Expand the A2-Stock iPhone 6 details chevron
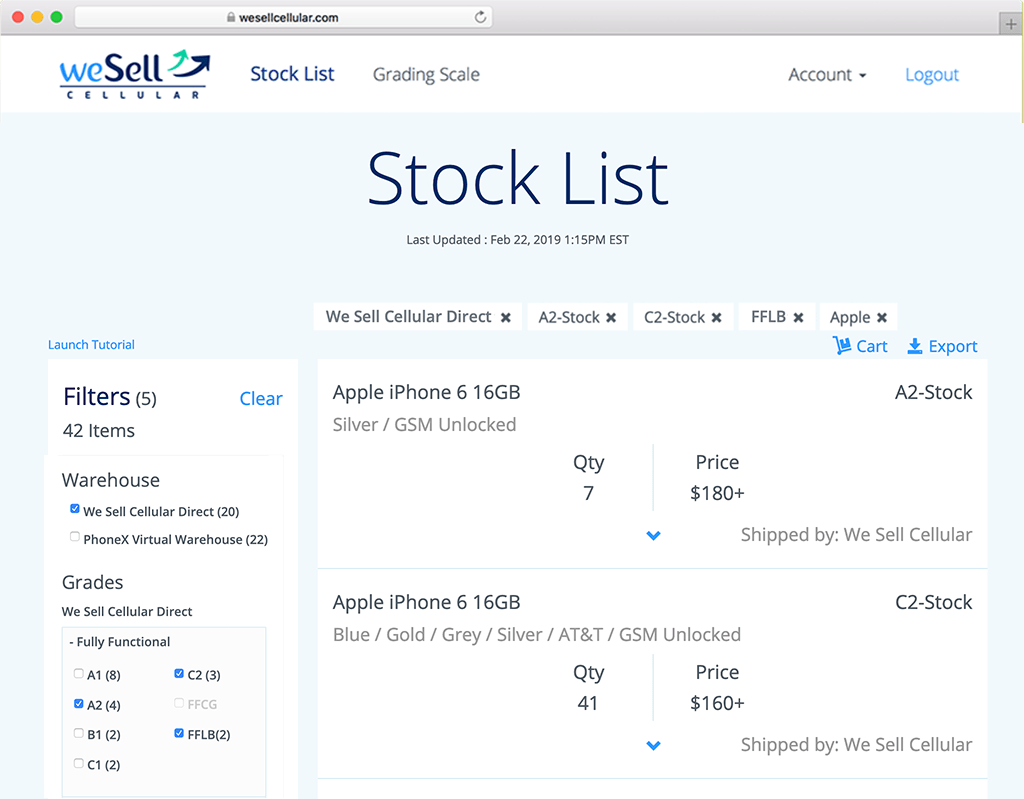 pyautogui.click(x=653, y=536)
